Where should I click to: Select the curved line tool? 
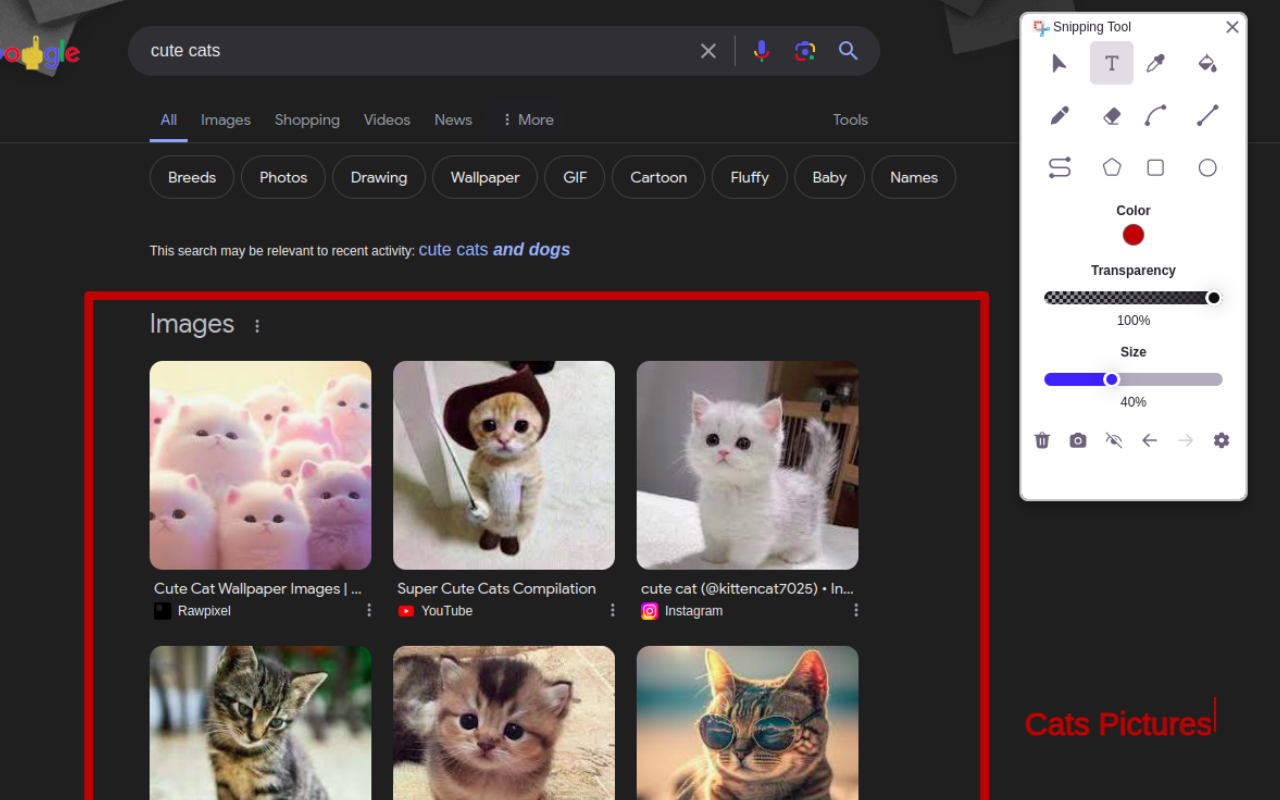pos(1155,115)
